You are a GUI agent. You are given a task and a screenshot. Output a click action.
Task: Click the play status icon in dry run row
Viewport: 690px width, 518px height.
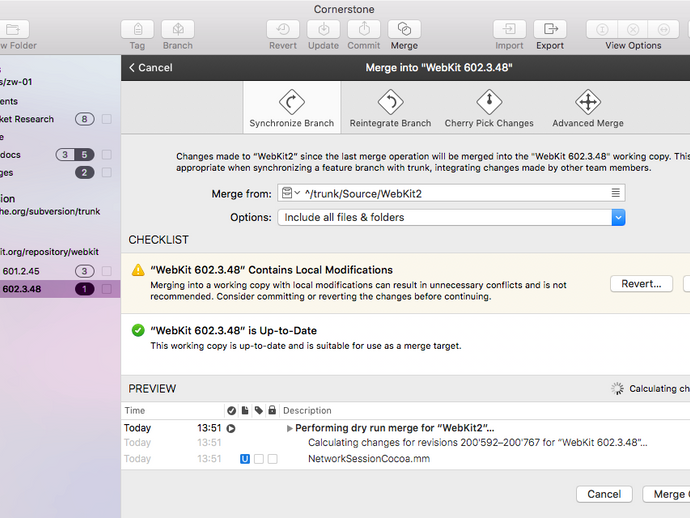231,428
